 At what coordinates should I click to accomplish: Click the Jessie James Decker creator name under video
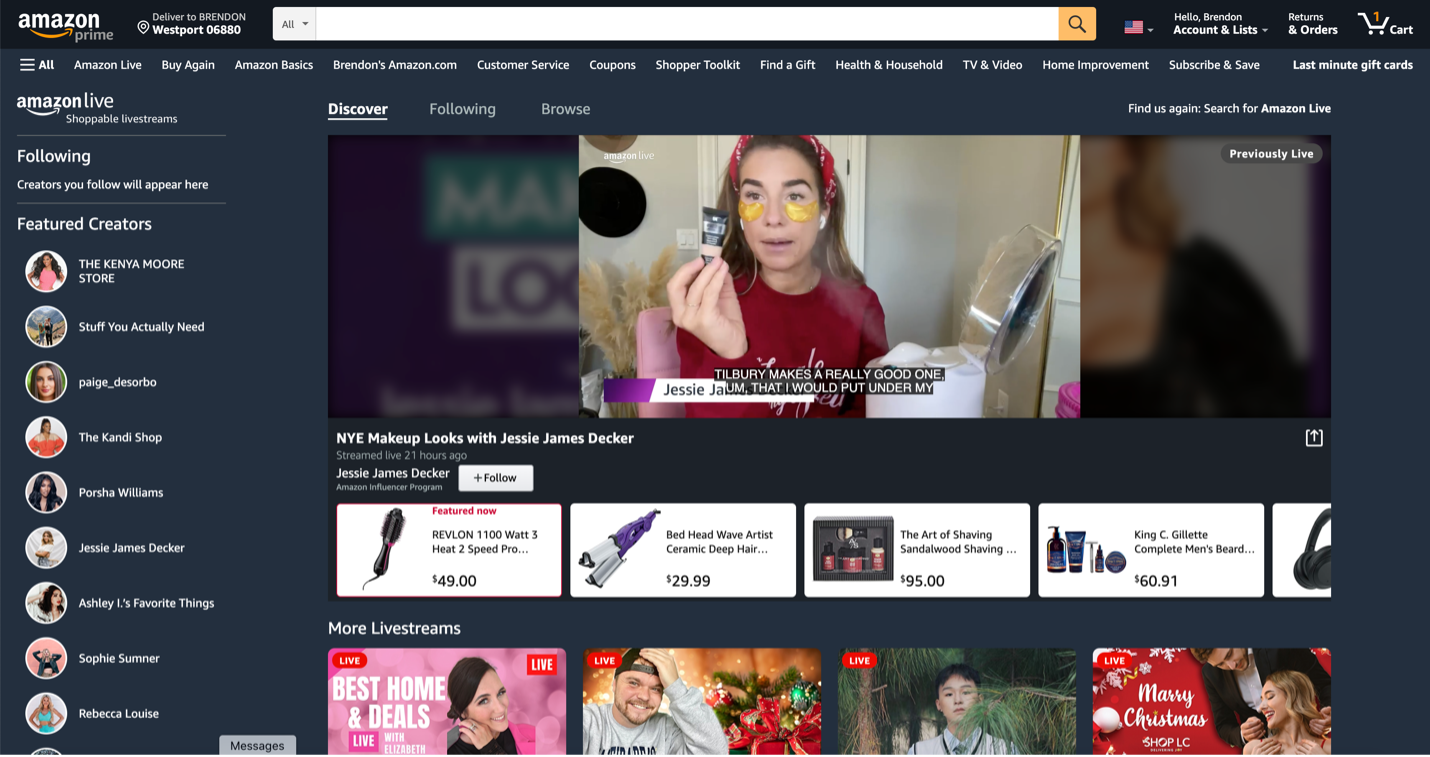[393, 473]
